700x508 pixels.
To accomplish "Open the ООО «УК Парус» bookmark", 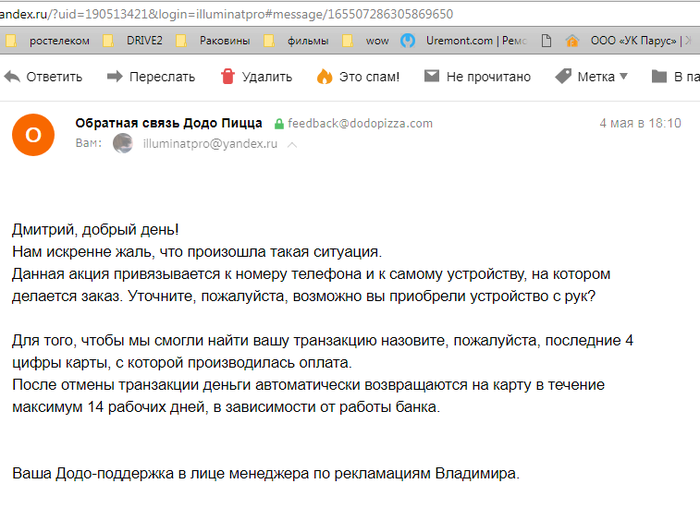I will point(627,41).
